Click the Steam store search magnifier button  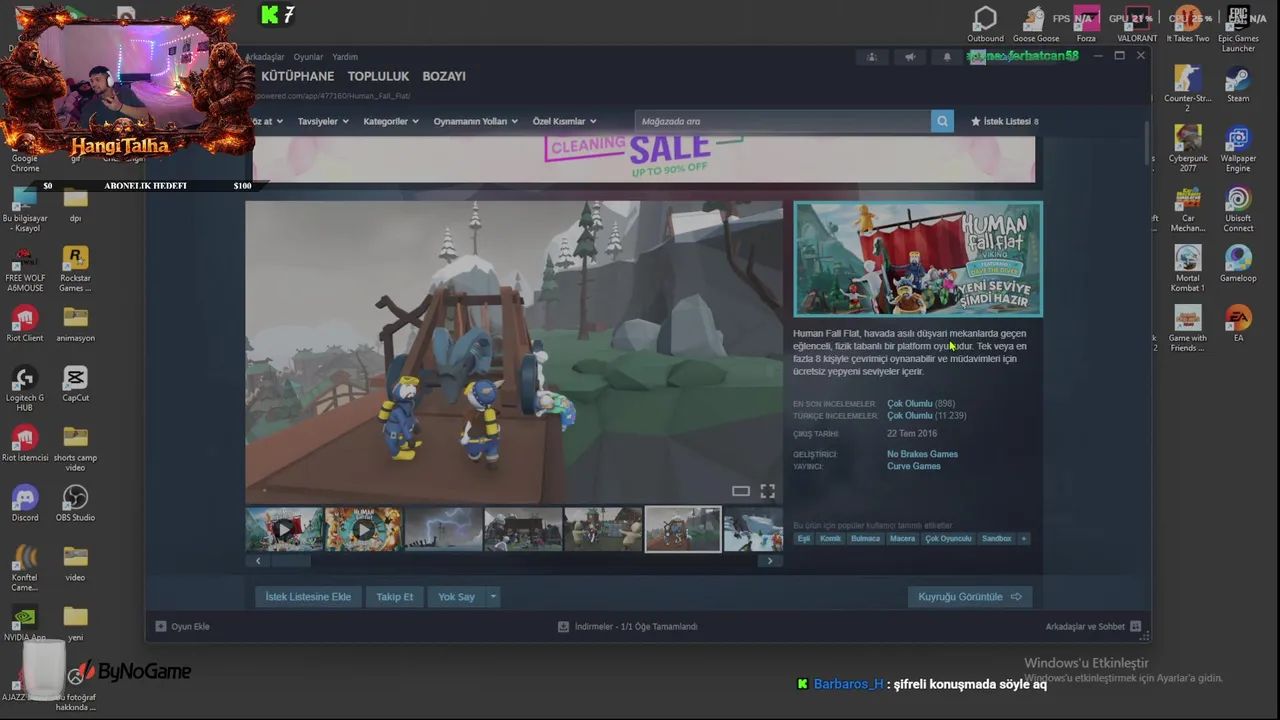click(942, 121)
